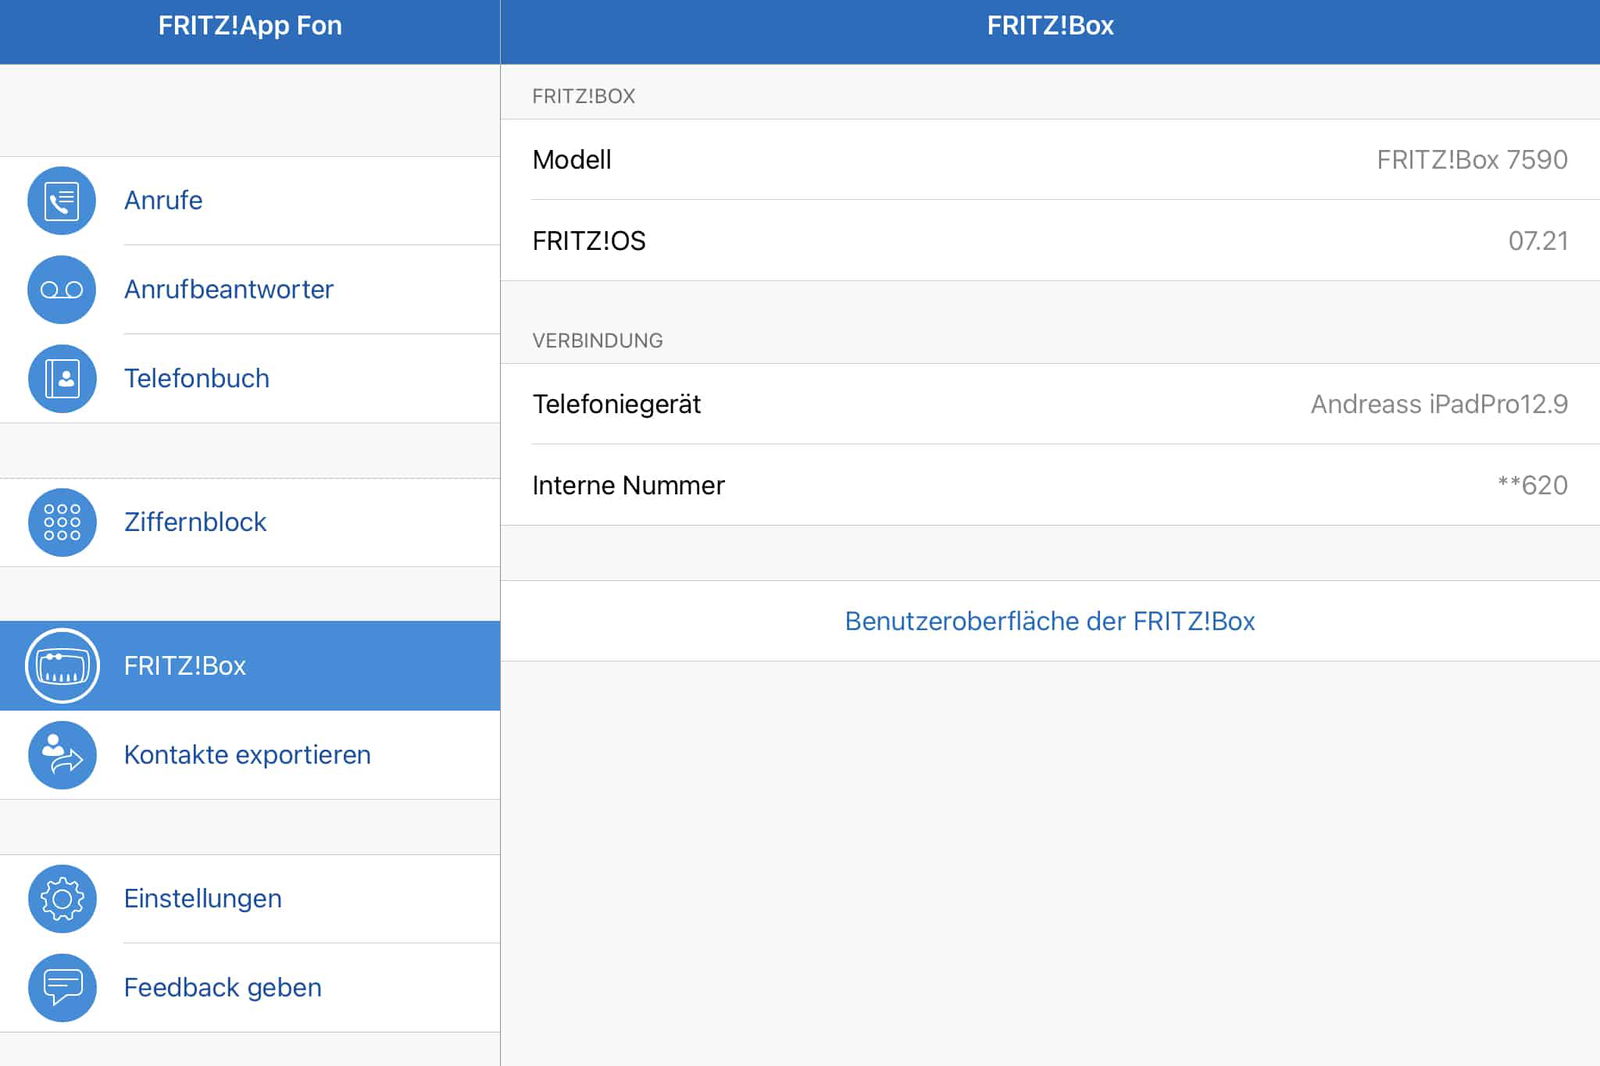Image resolution: width=1600 pixels, height=1066 pixels.
Task: Click the Telefonbuch contact book icon
Action: tap(62, 379)
